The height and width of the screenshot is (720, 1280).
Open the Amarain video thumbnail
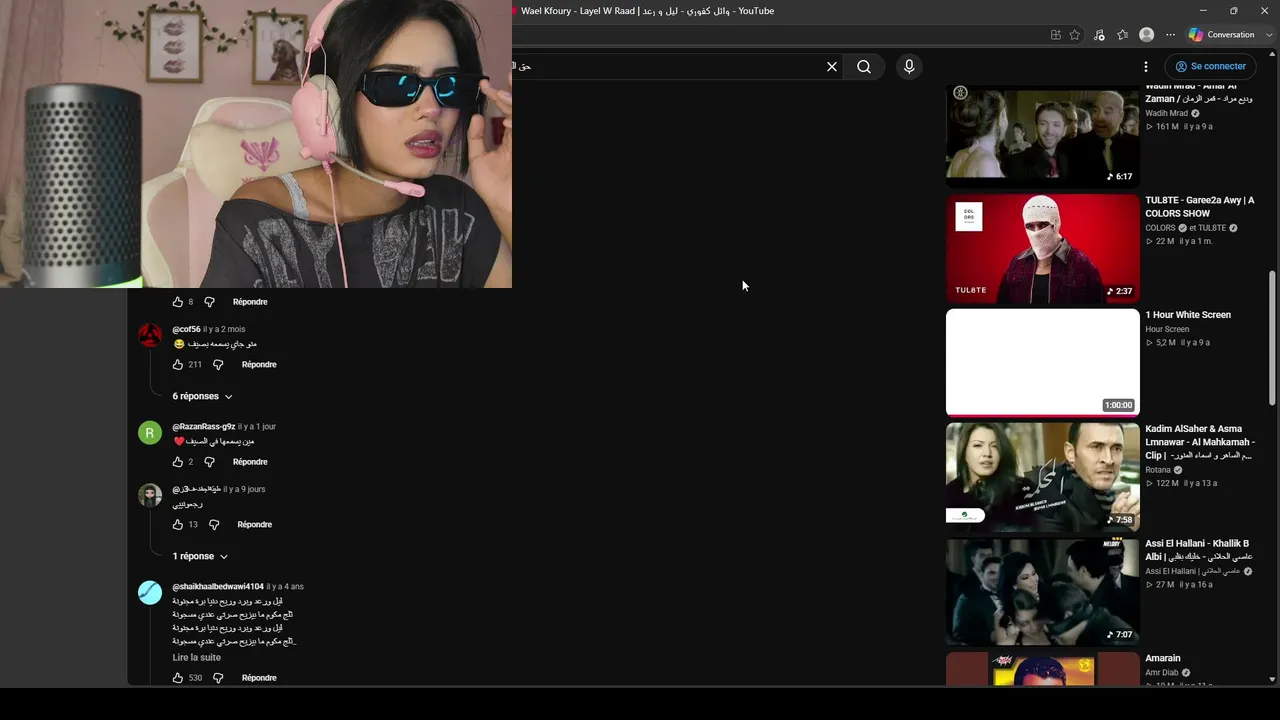click(x=1043, y=669)
